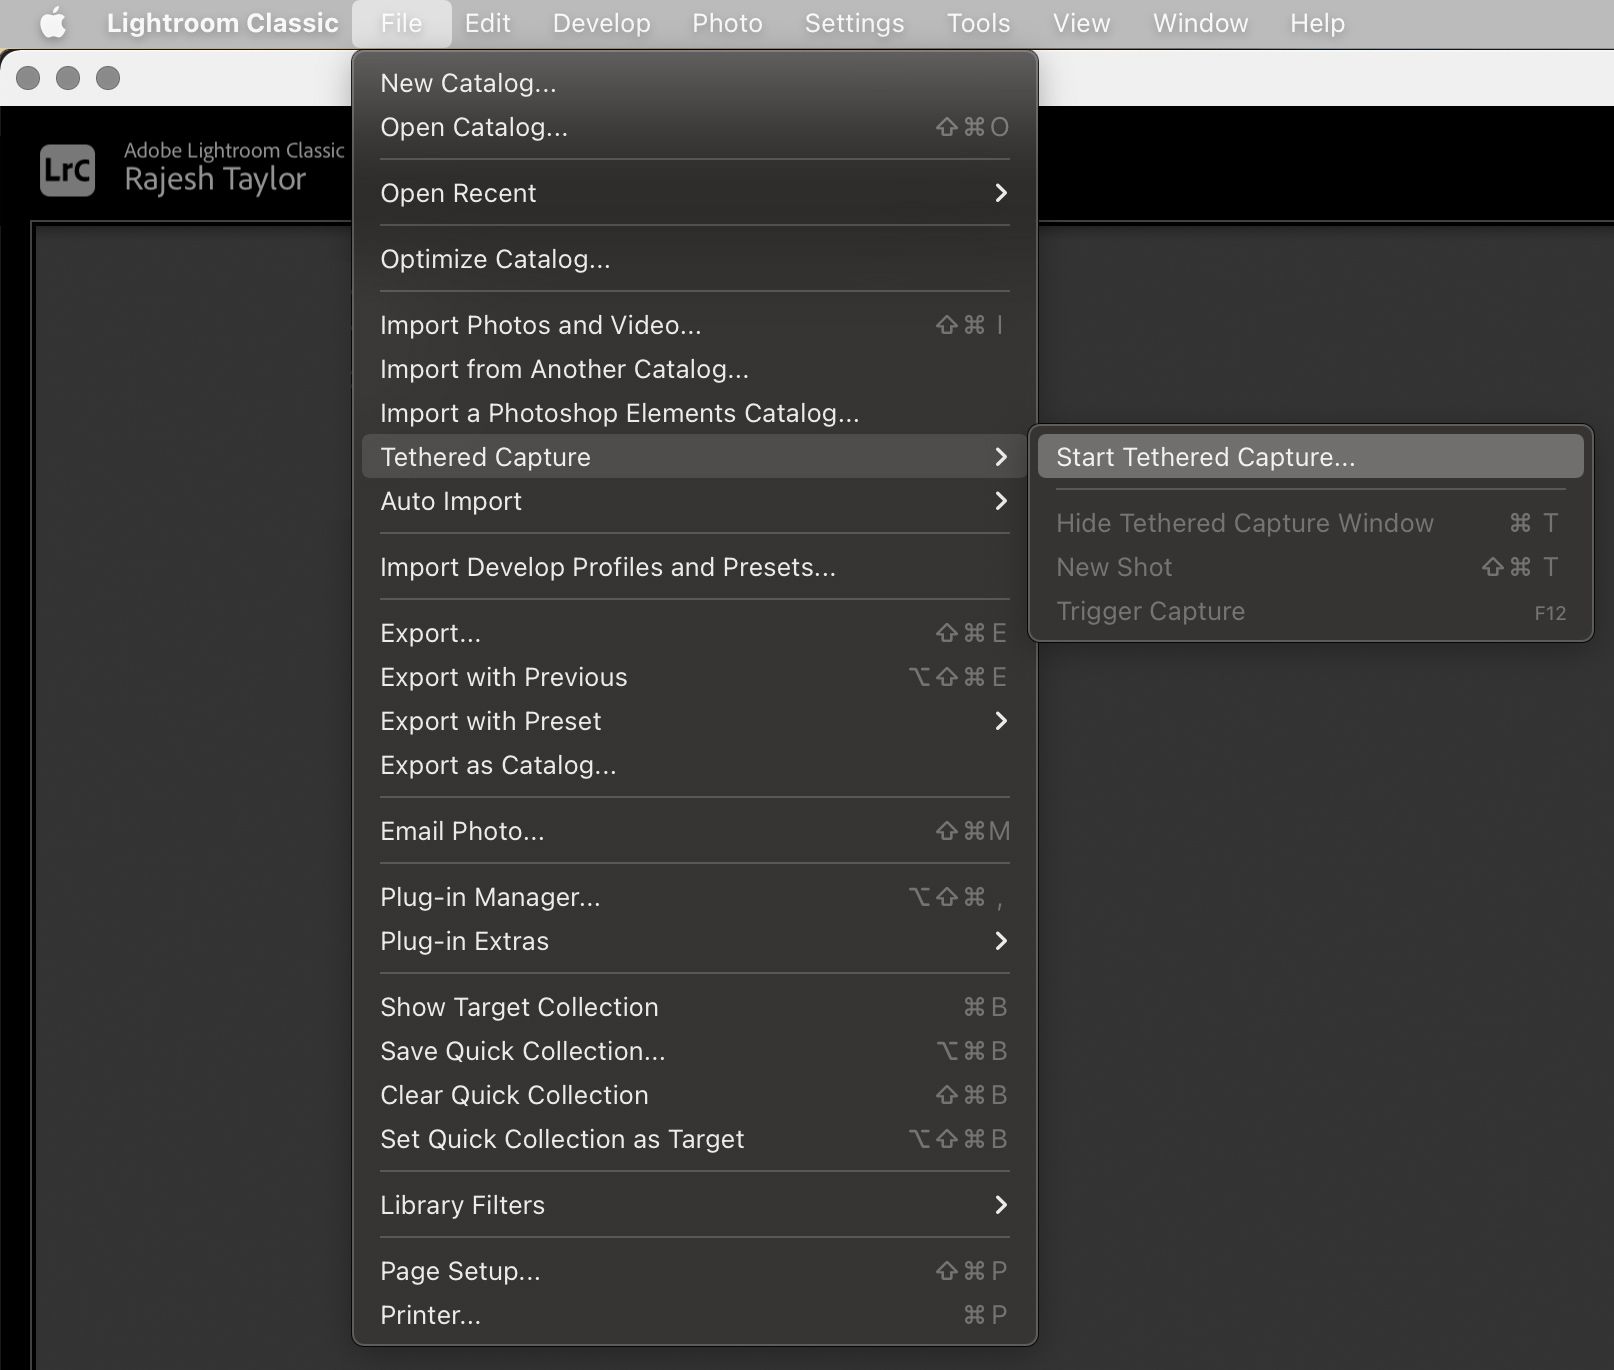
Task: Select Export as Catalog
Action: pos(498,765)
